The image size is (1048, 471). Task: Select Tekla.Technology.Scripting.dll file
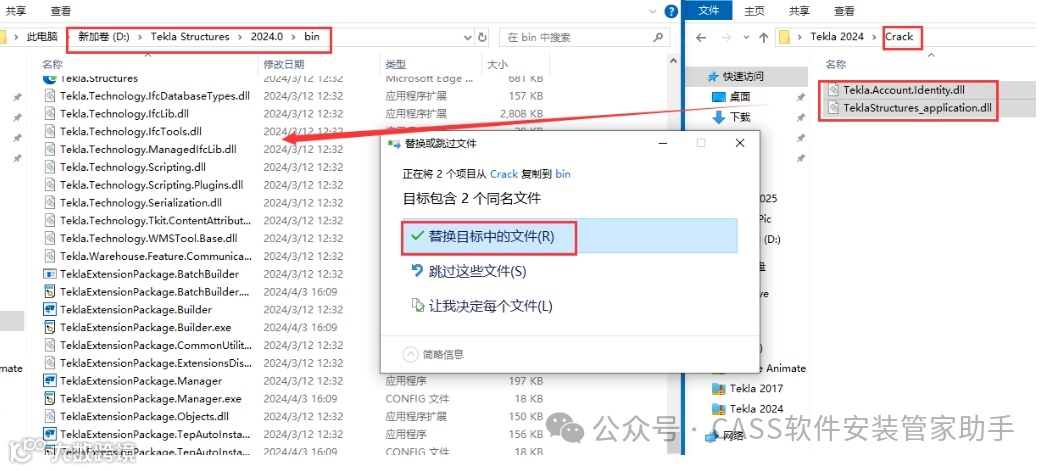coord(133,167)
